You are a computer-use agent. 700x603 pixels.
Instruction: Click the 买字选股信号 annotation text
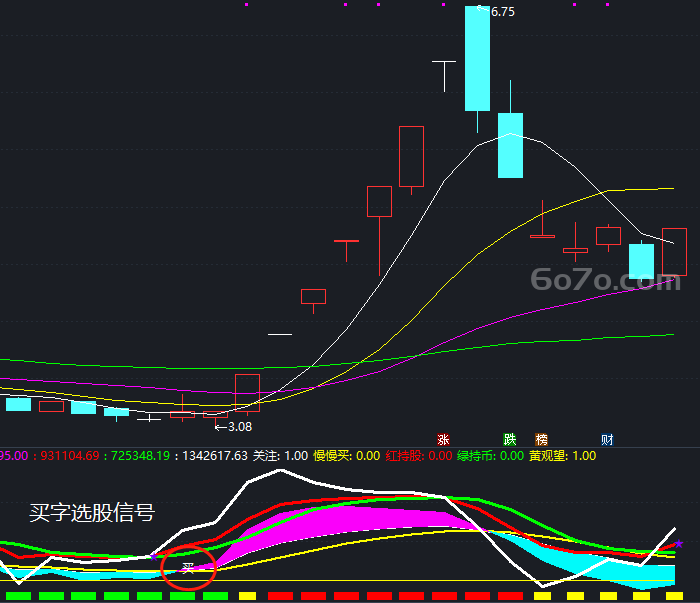92,512
